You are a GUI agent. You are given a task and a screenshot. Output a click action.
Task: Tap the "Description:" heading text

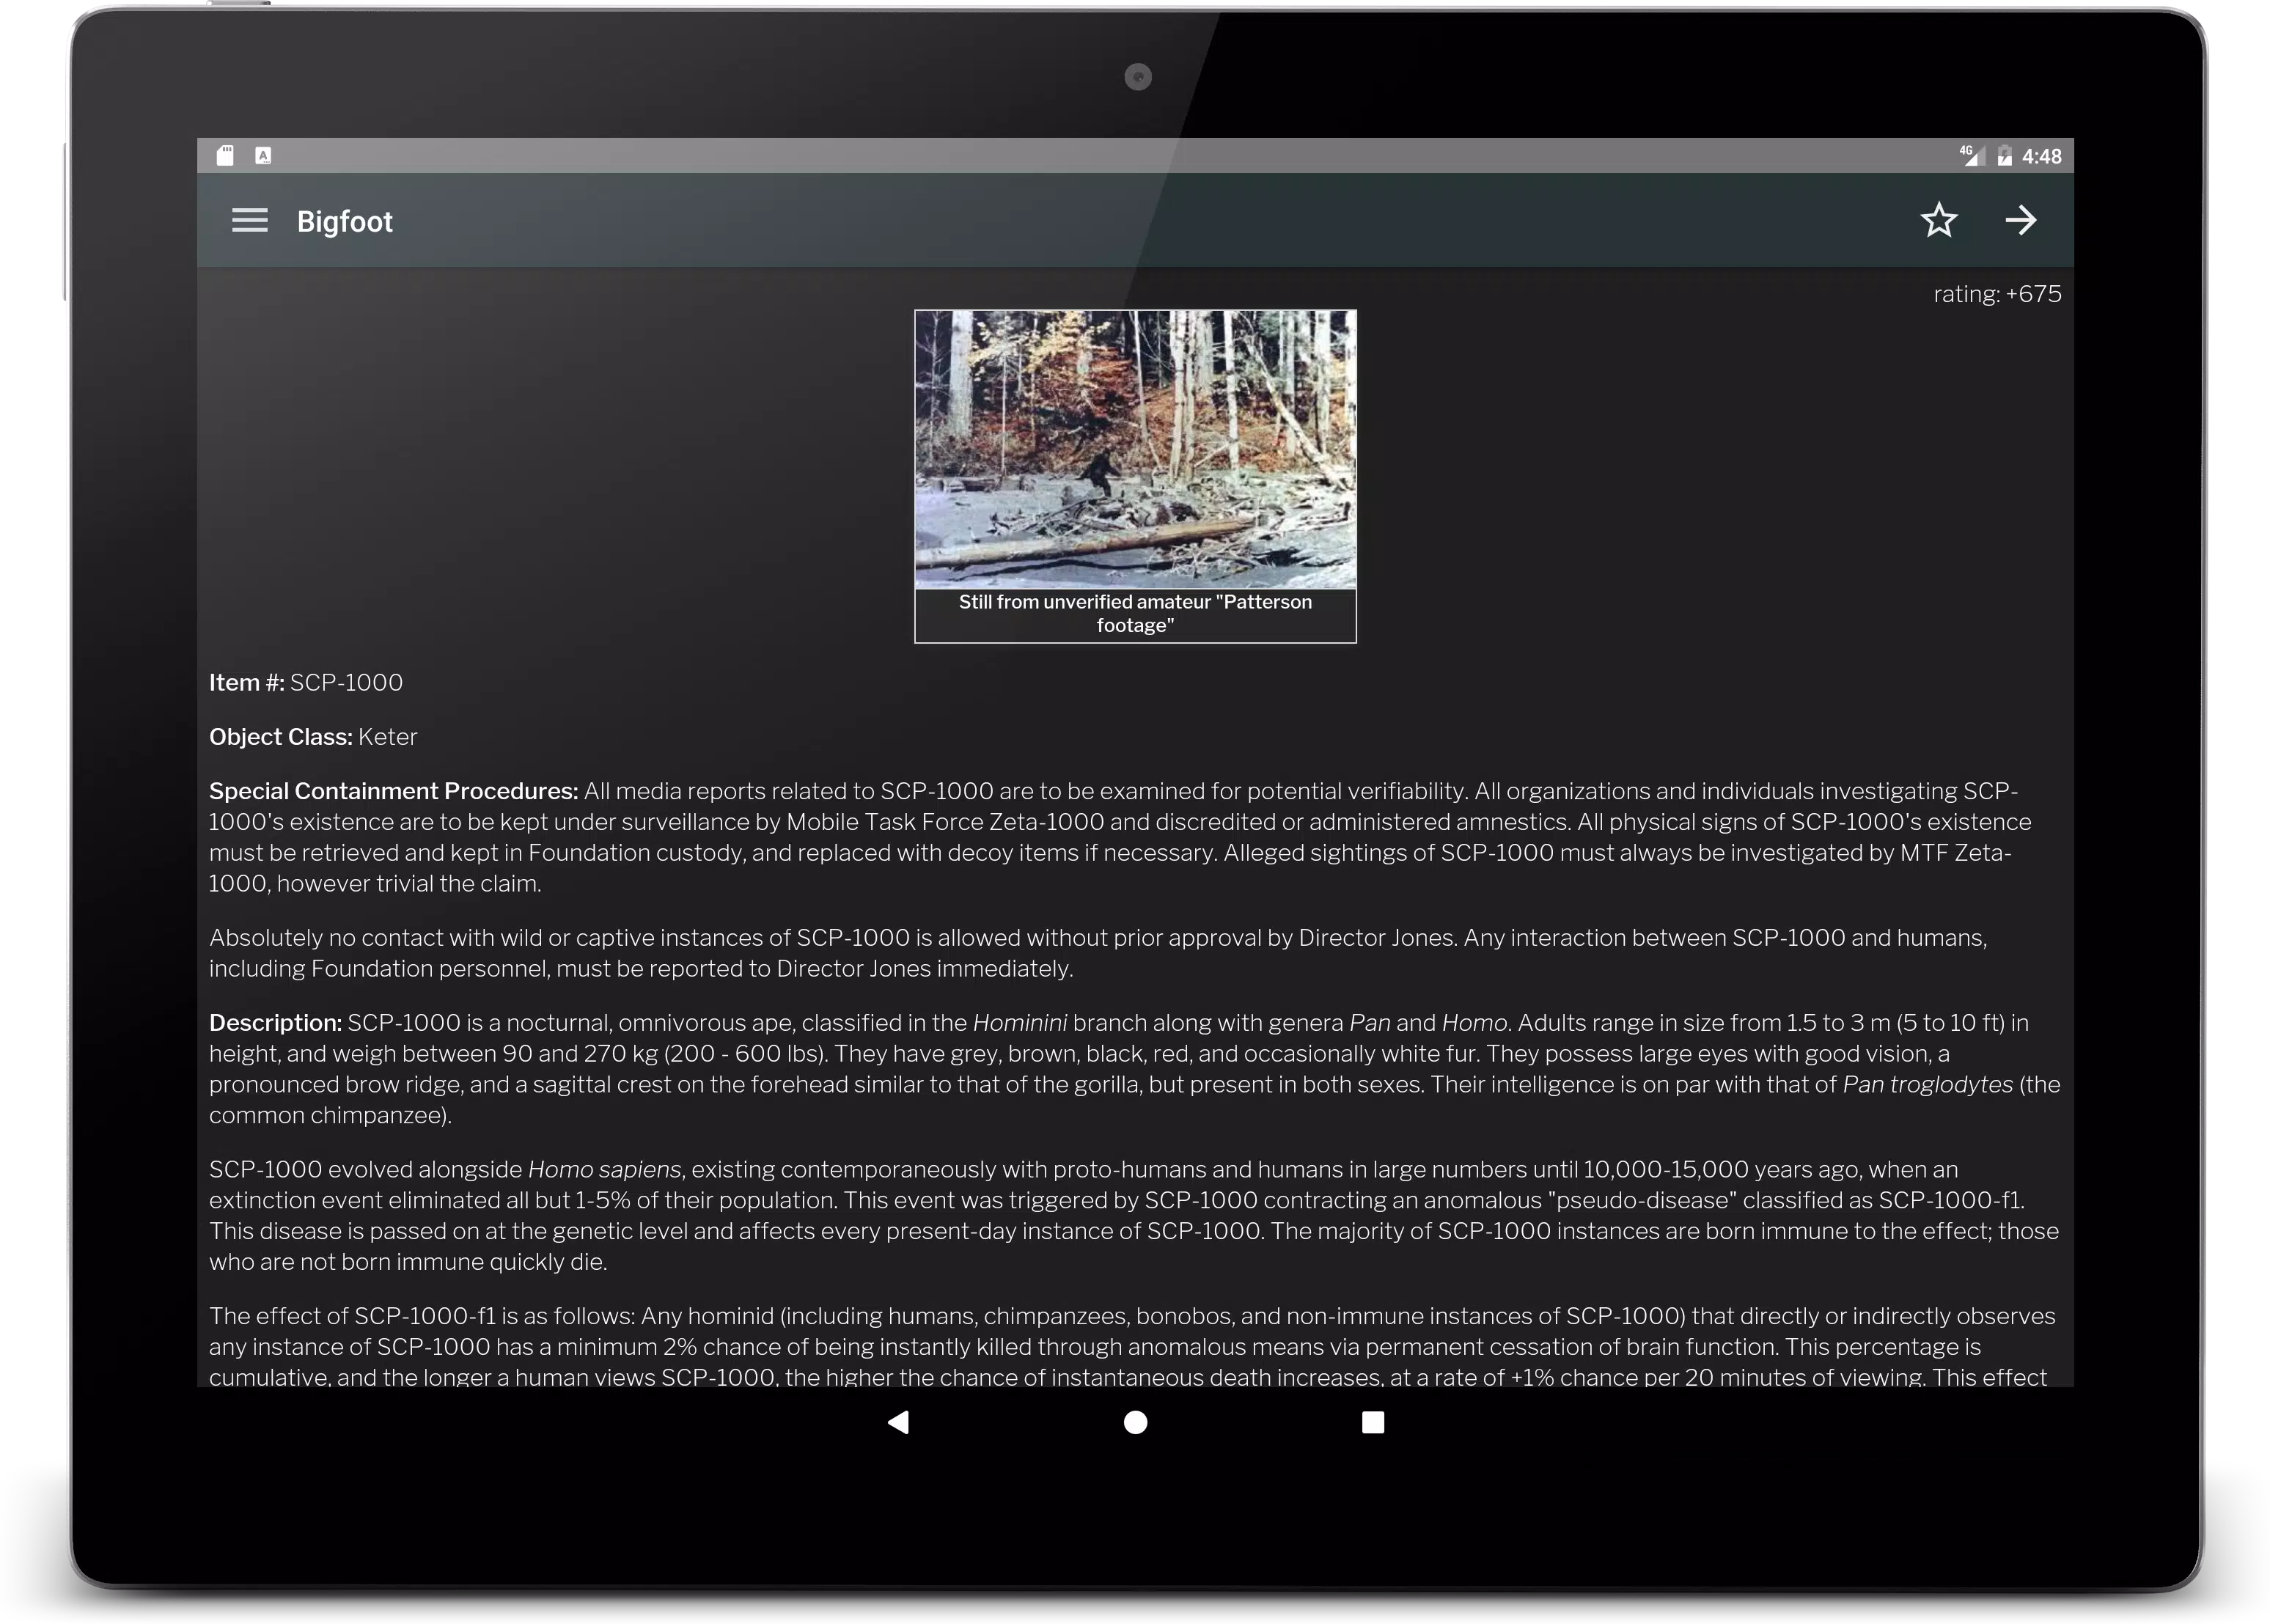(x=275, y=1023)
